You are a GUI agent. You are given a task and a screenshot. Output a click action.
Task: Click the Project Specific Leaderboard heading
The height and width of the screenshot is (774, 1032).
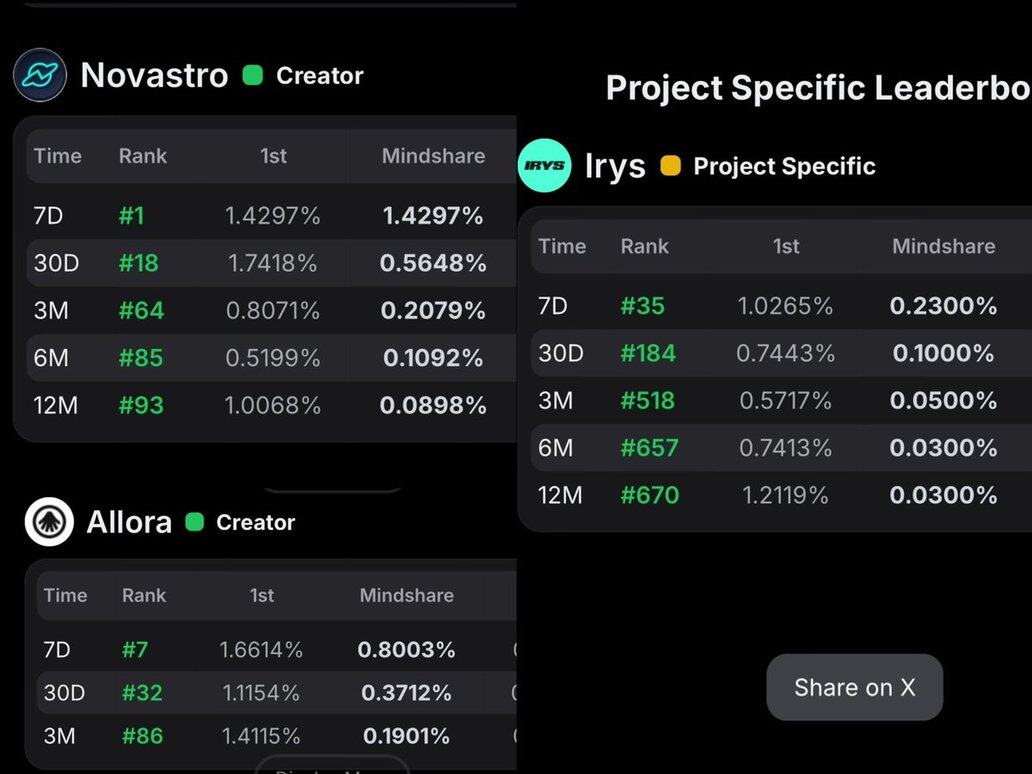pyautogui.click(x=818, y=88)
